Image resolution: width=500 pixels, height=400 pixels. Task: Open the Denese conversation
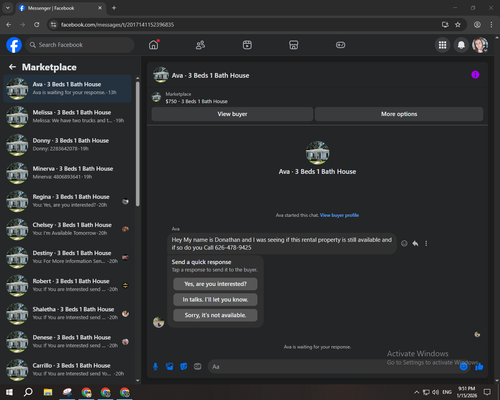(x=68, y=342)
